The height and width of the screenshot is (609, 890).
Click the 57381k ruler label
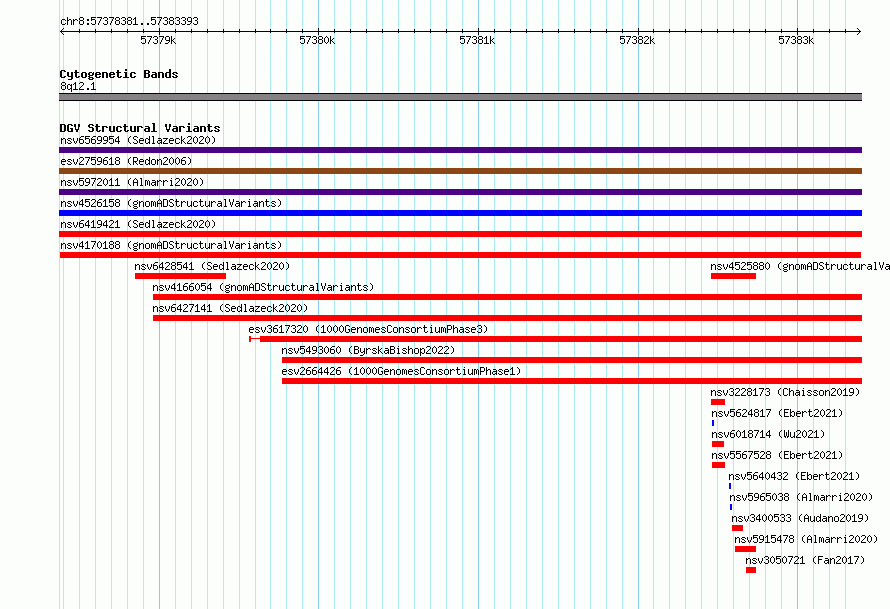point(477,40)
